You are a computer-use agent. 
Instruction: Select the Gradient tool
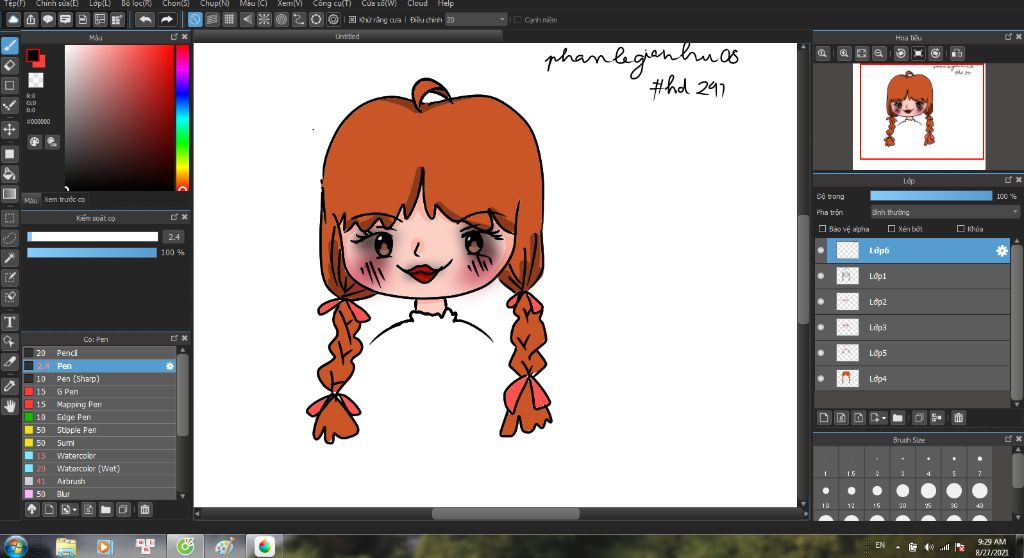(10, 194)
